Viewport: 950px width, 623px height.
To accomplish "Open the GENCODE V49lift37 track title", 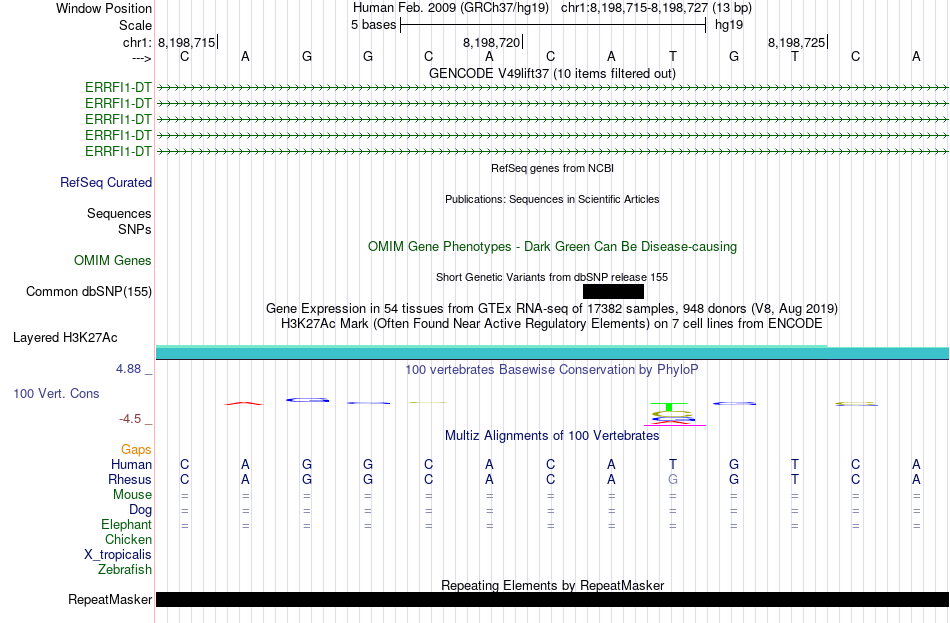I will 552,73.
